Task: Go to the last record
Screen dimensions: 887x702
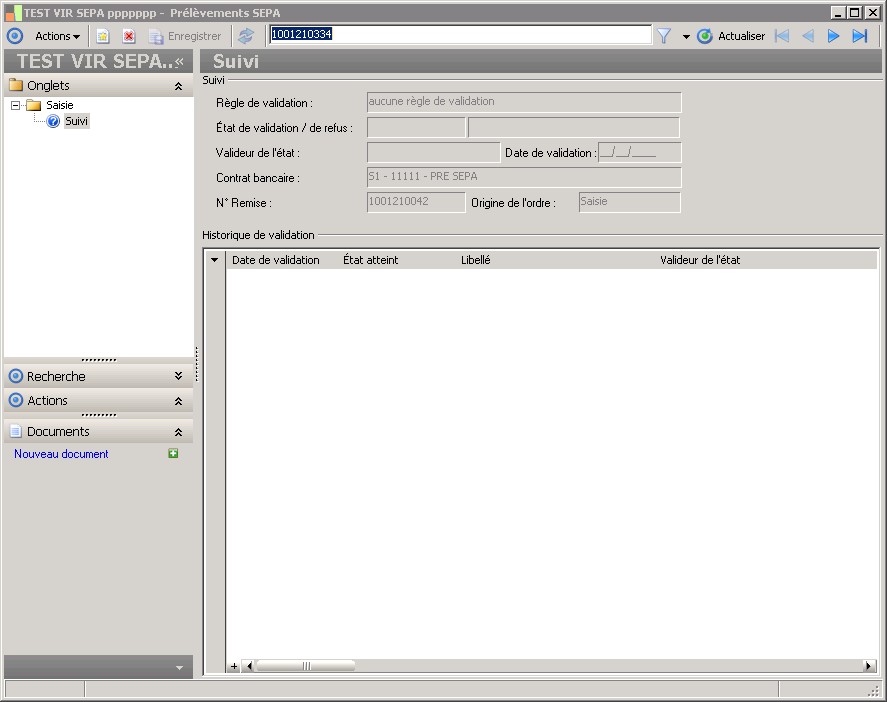Action: point(860,36)
